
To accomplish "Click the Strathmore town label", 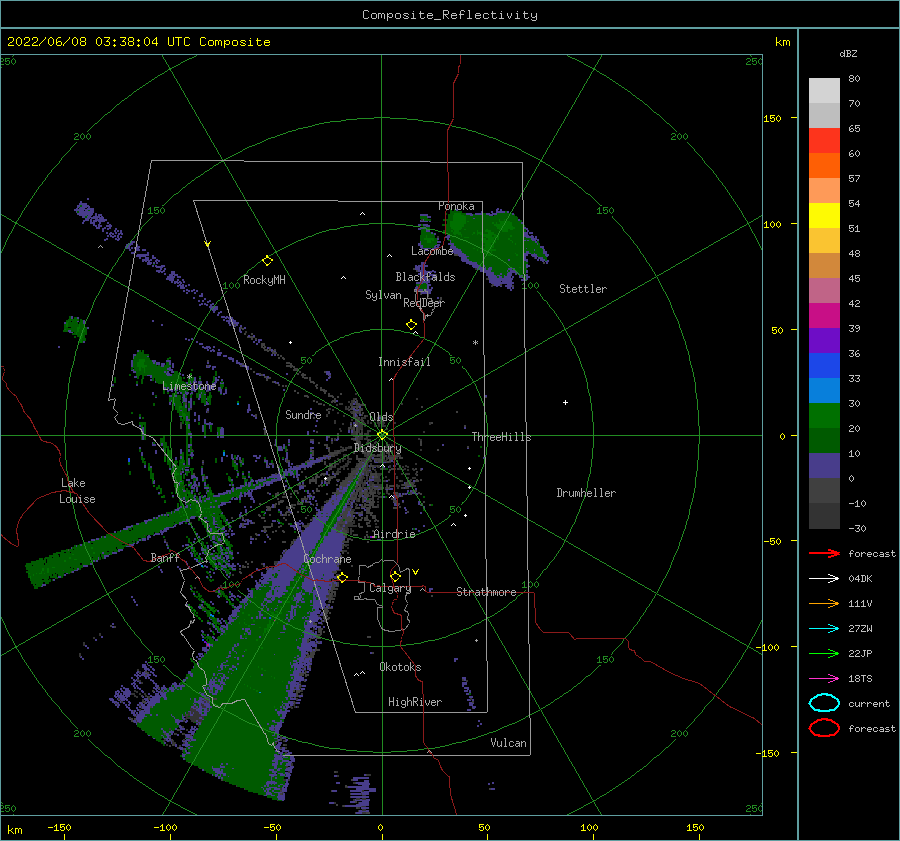I will (486, 592).
